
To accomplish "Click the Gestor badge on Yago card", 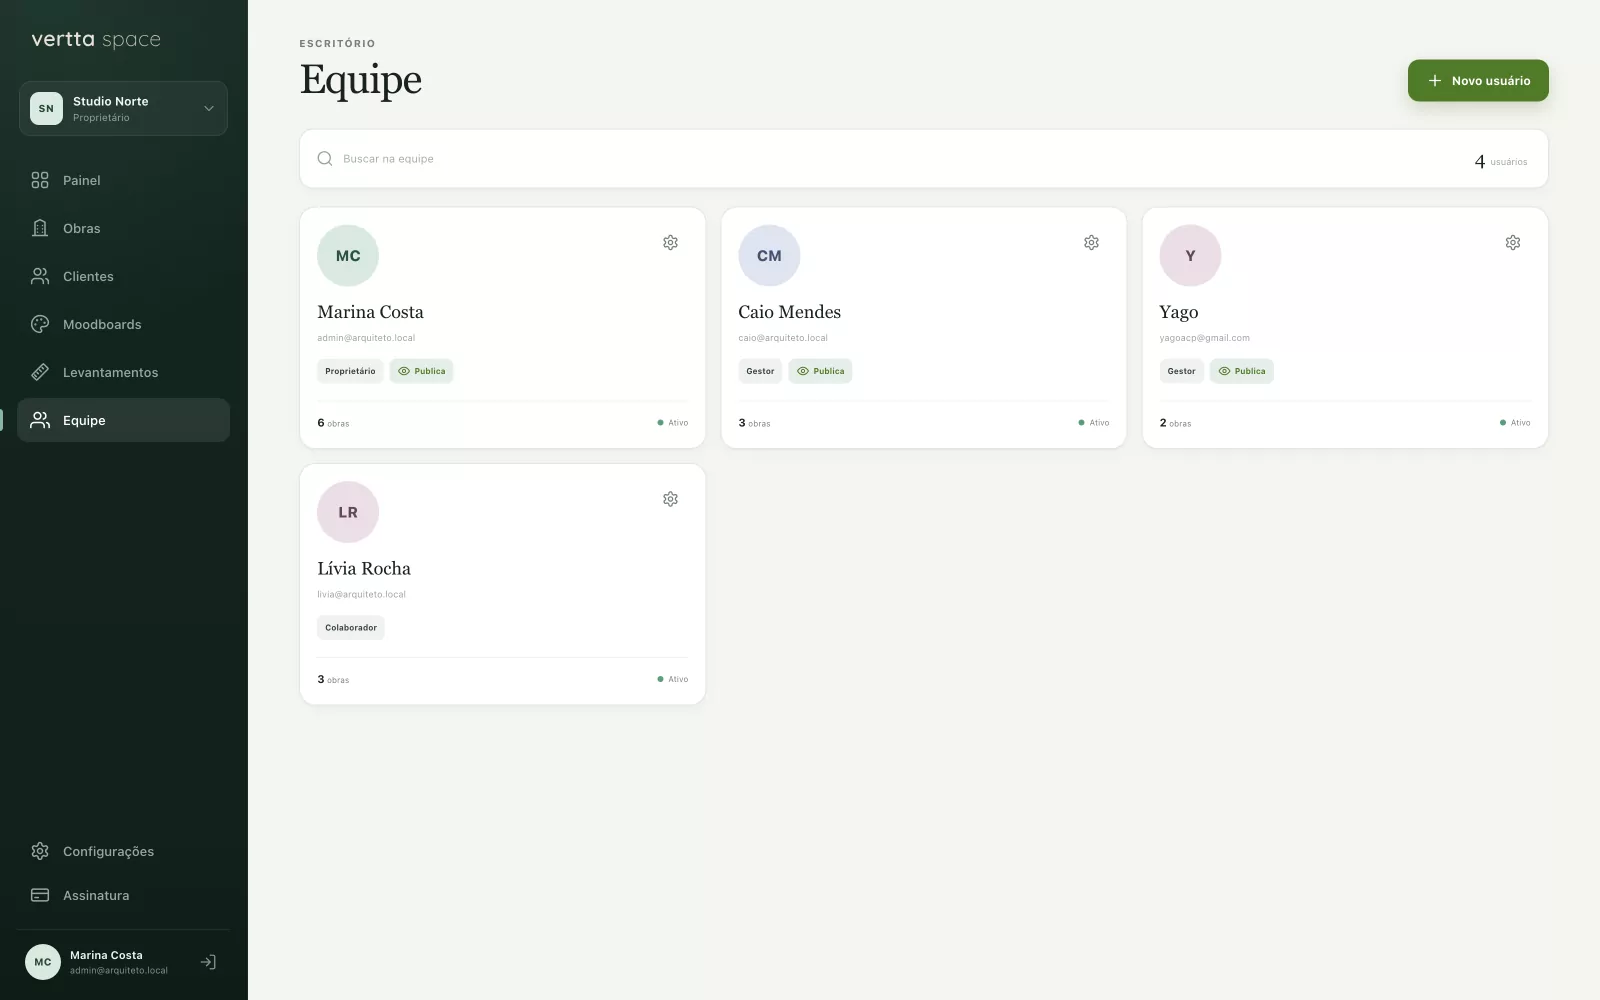I will point(1181,371).
